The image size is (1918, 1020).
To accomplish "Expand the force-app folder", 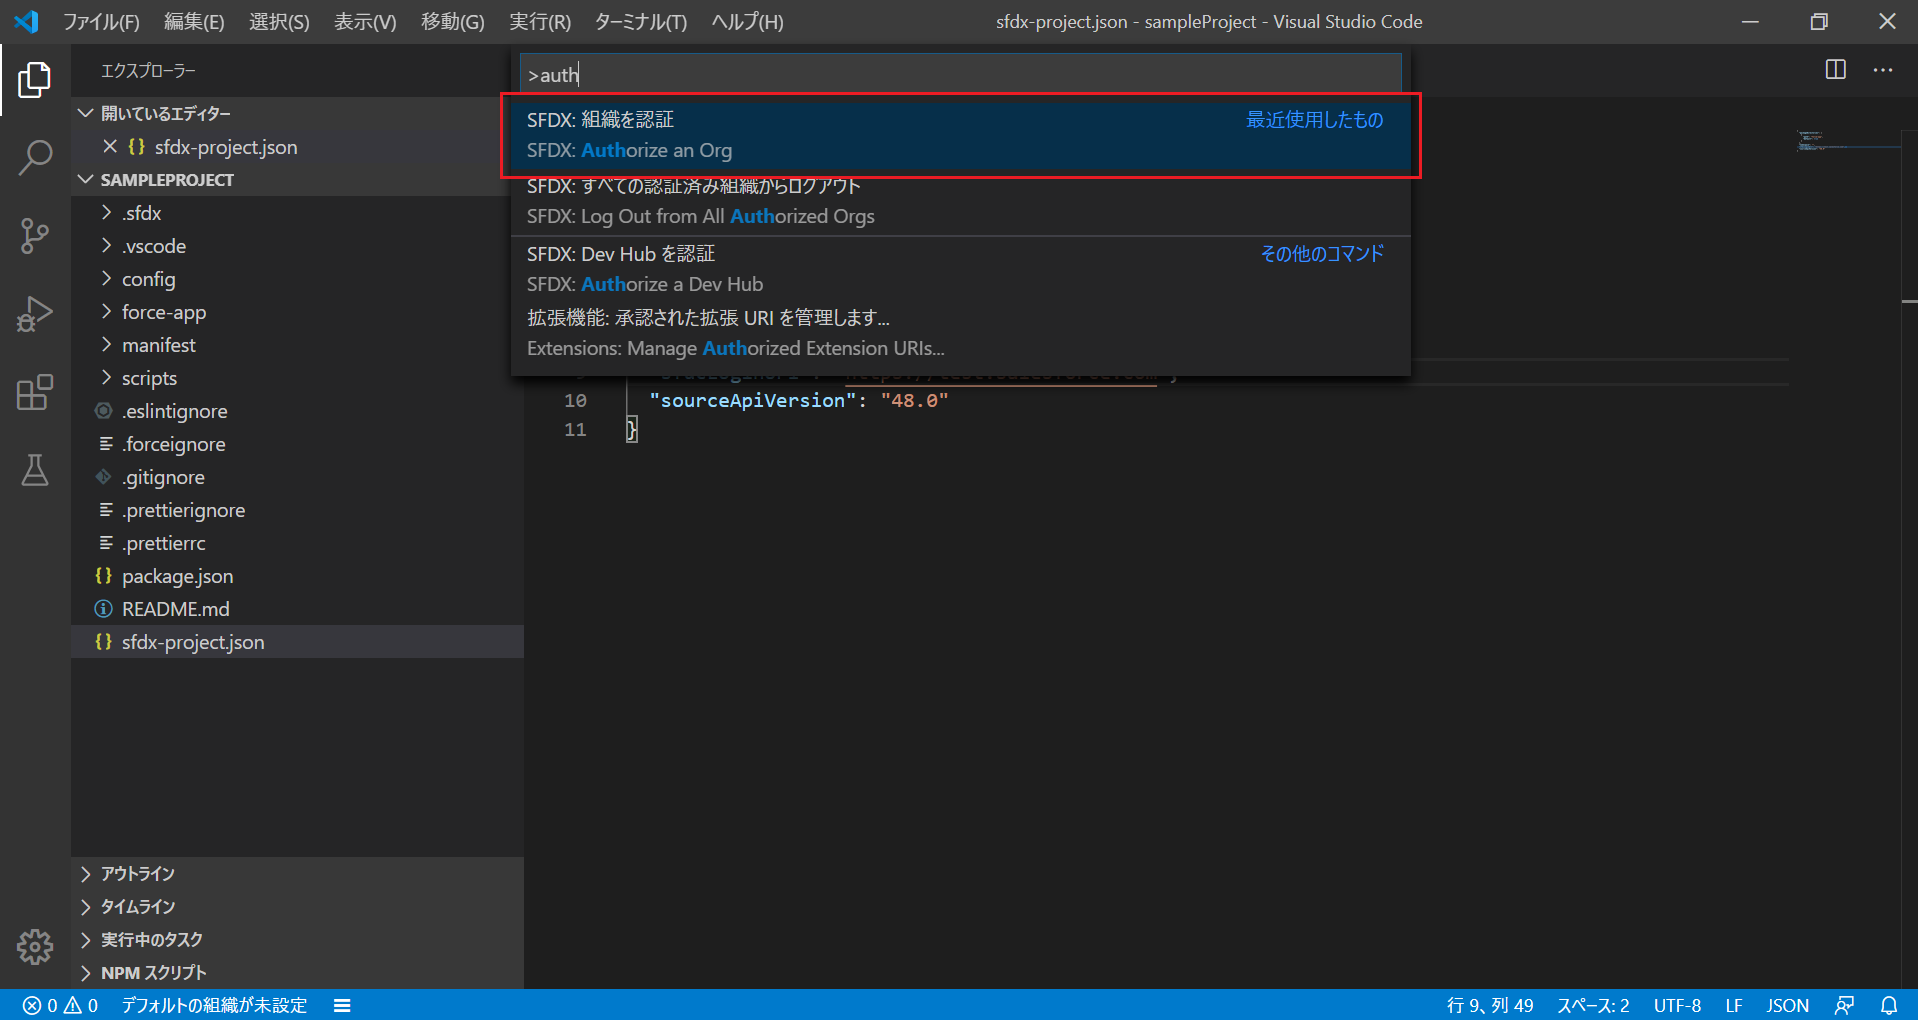I will click(x=297, y=312).
